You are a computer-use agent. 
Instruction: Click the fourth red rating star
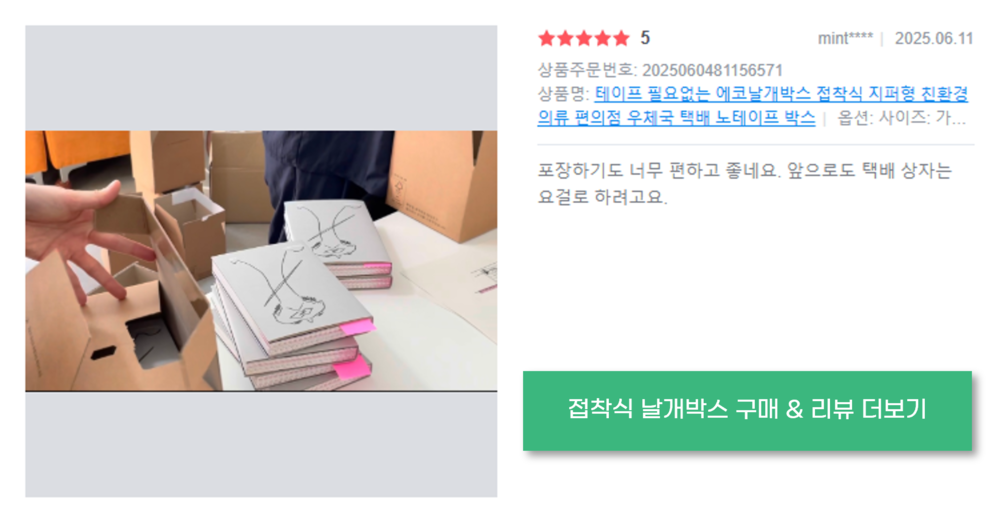coord(602,39)
